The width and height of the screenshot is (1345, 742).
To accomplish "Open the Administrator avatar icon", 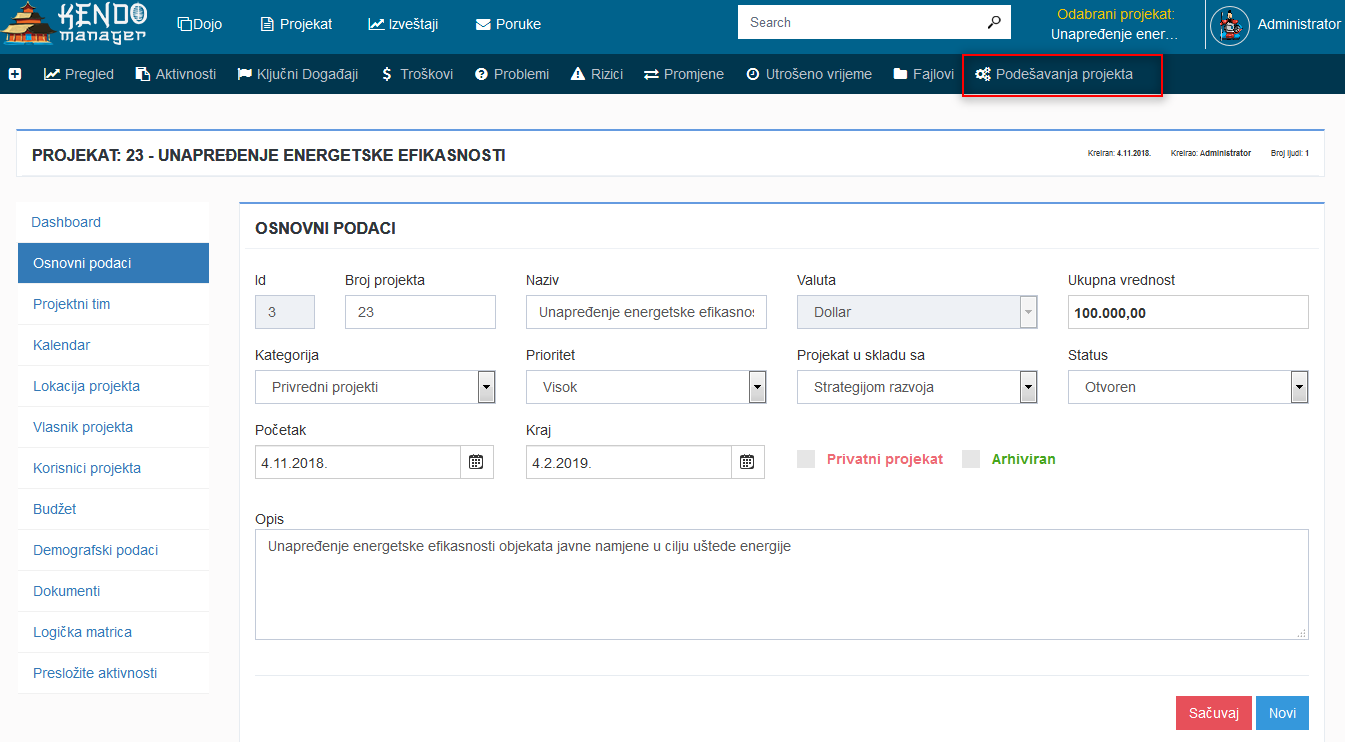I will (1230, 25).
